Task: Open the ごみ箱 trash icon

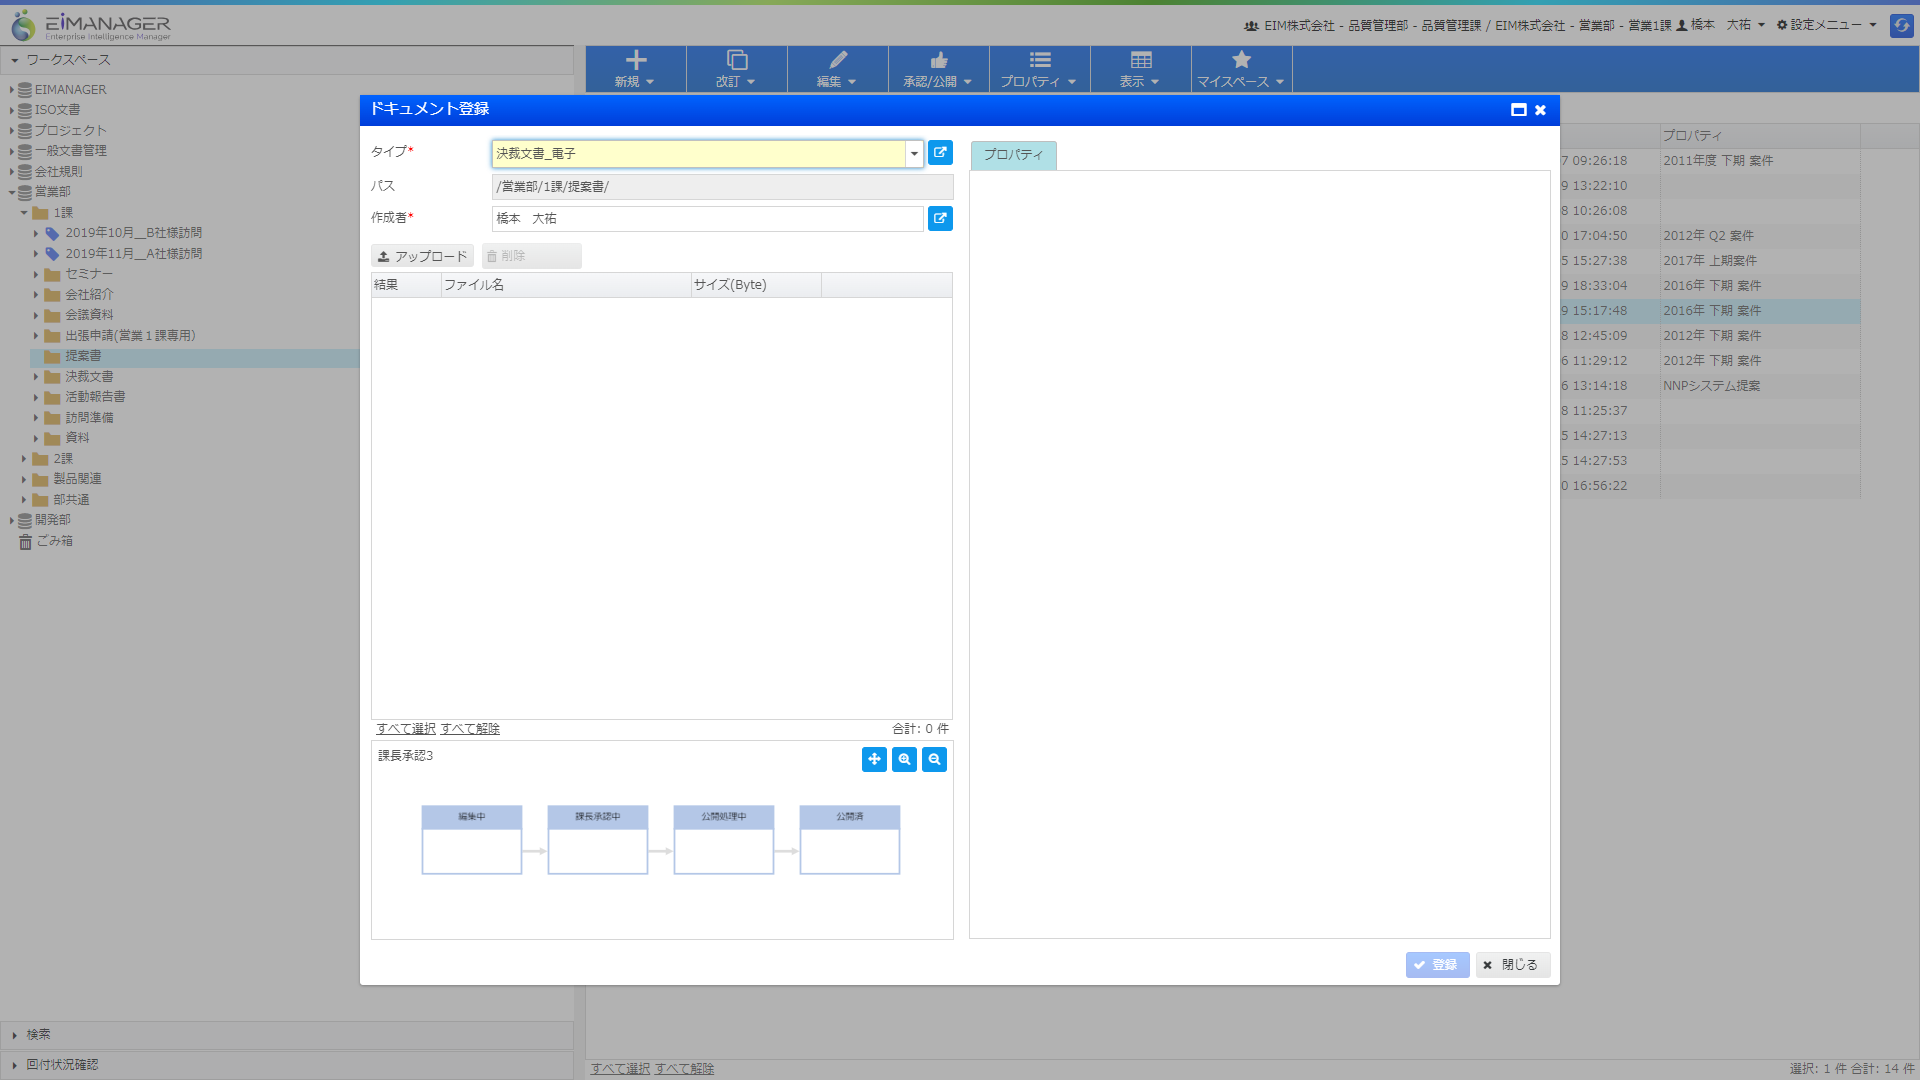Action: [x=26, y=542]
